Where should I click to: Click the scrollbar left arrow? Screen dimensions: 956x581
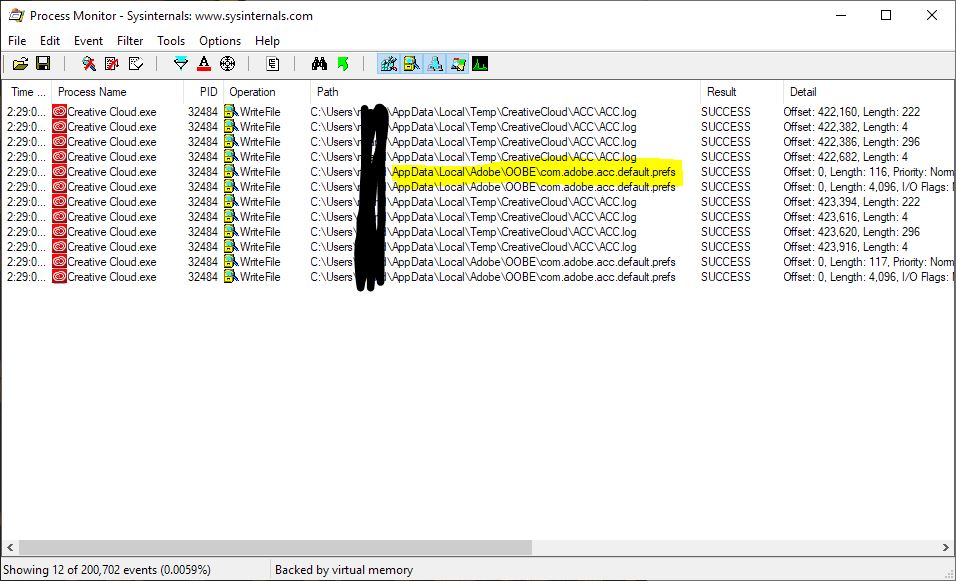point(10,547)
